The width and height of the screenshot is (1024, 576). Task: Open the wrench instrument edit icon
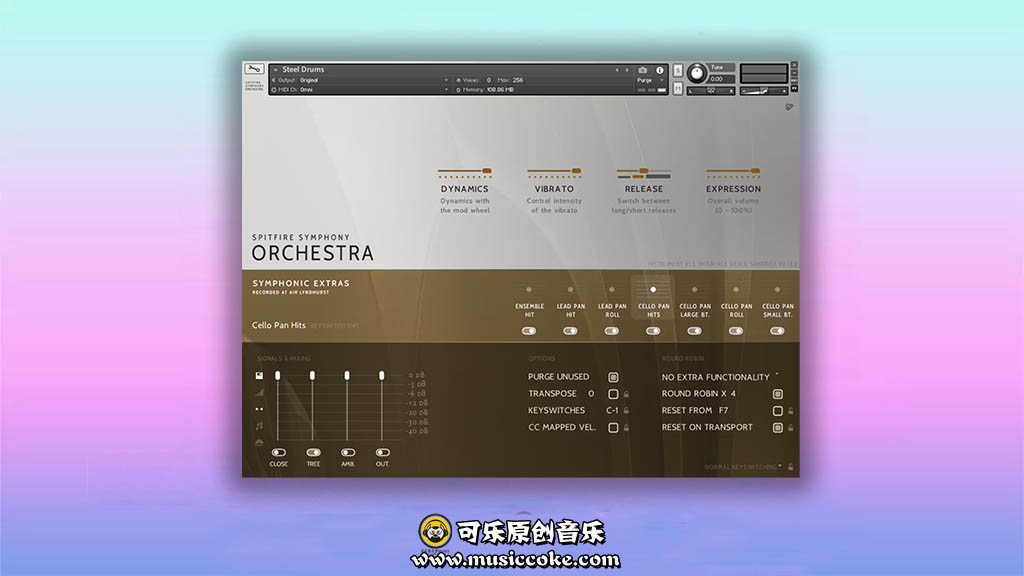pos(254,69)
